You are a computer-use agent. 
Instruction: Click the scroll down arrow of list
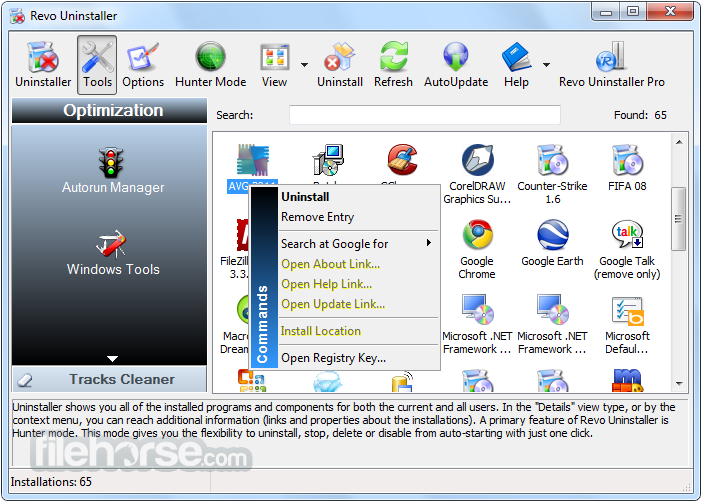coord(679,384)
